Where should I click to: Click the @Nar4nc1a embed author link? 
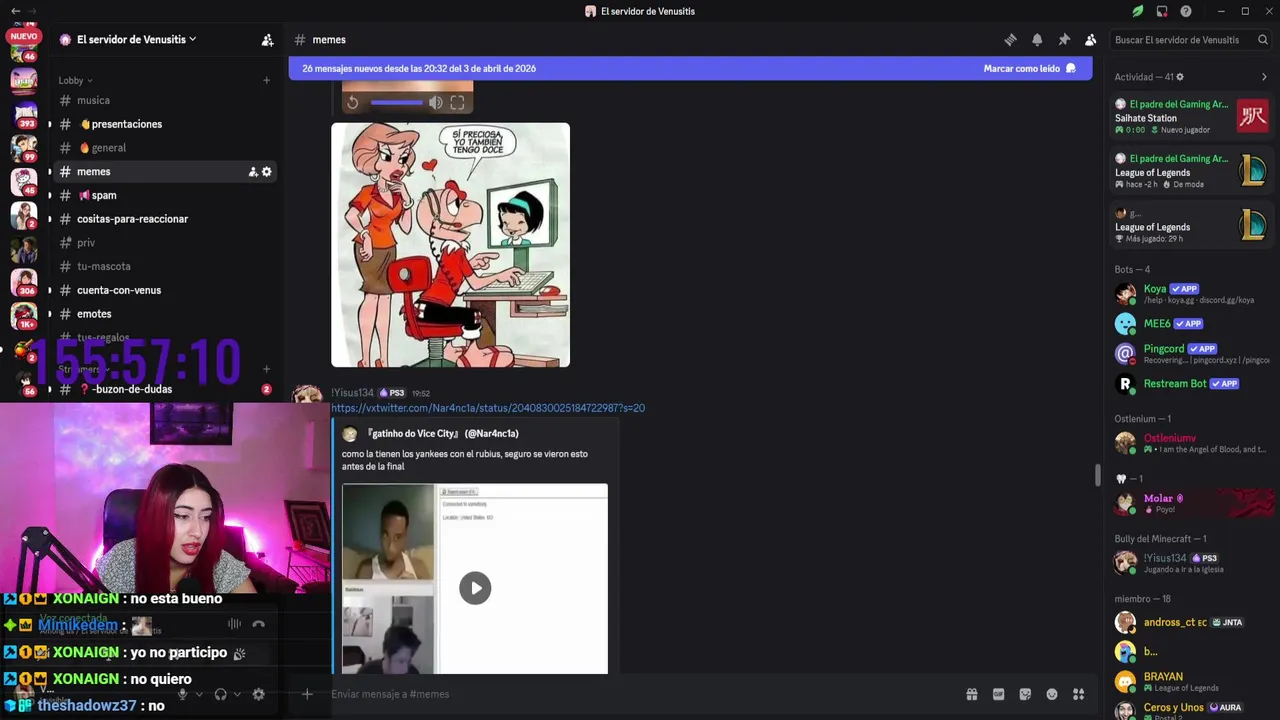[x=443, y=434]
